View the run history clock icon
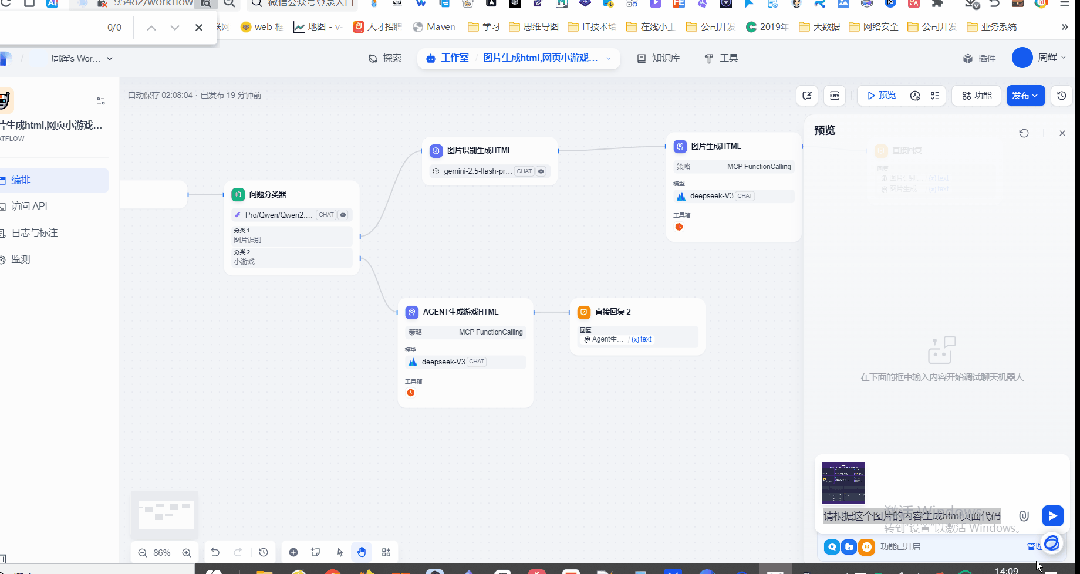The width and height of the screenshot is (1080, 574). [915, 96]
